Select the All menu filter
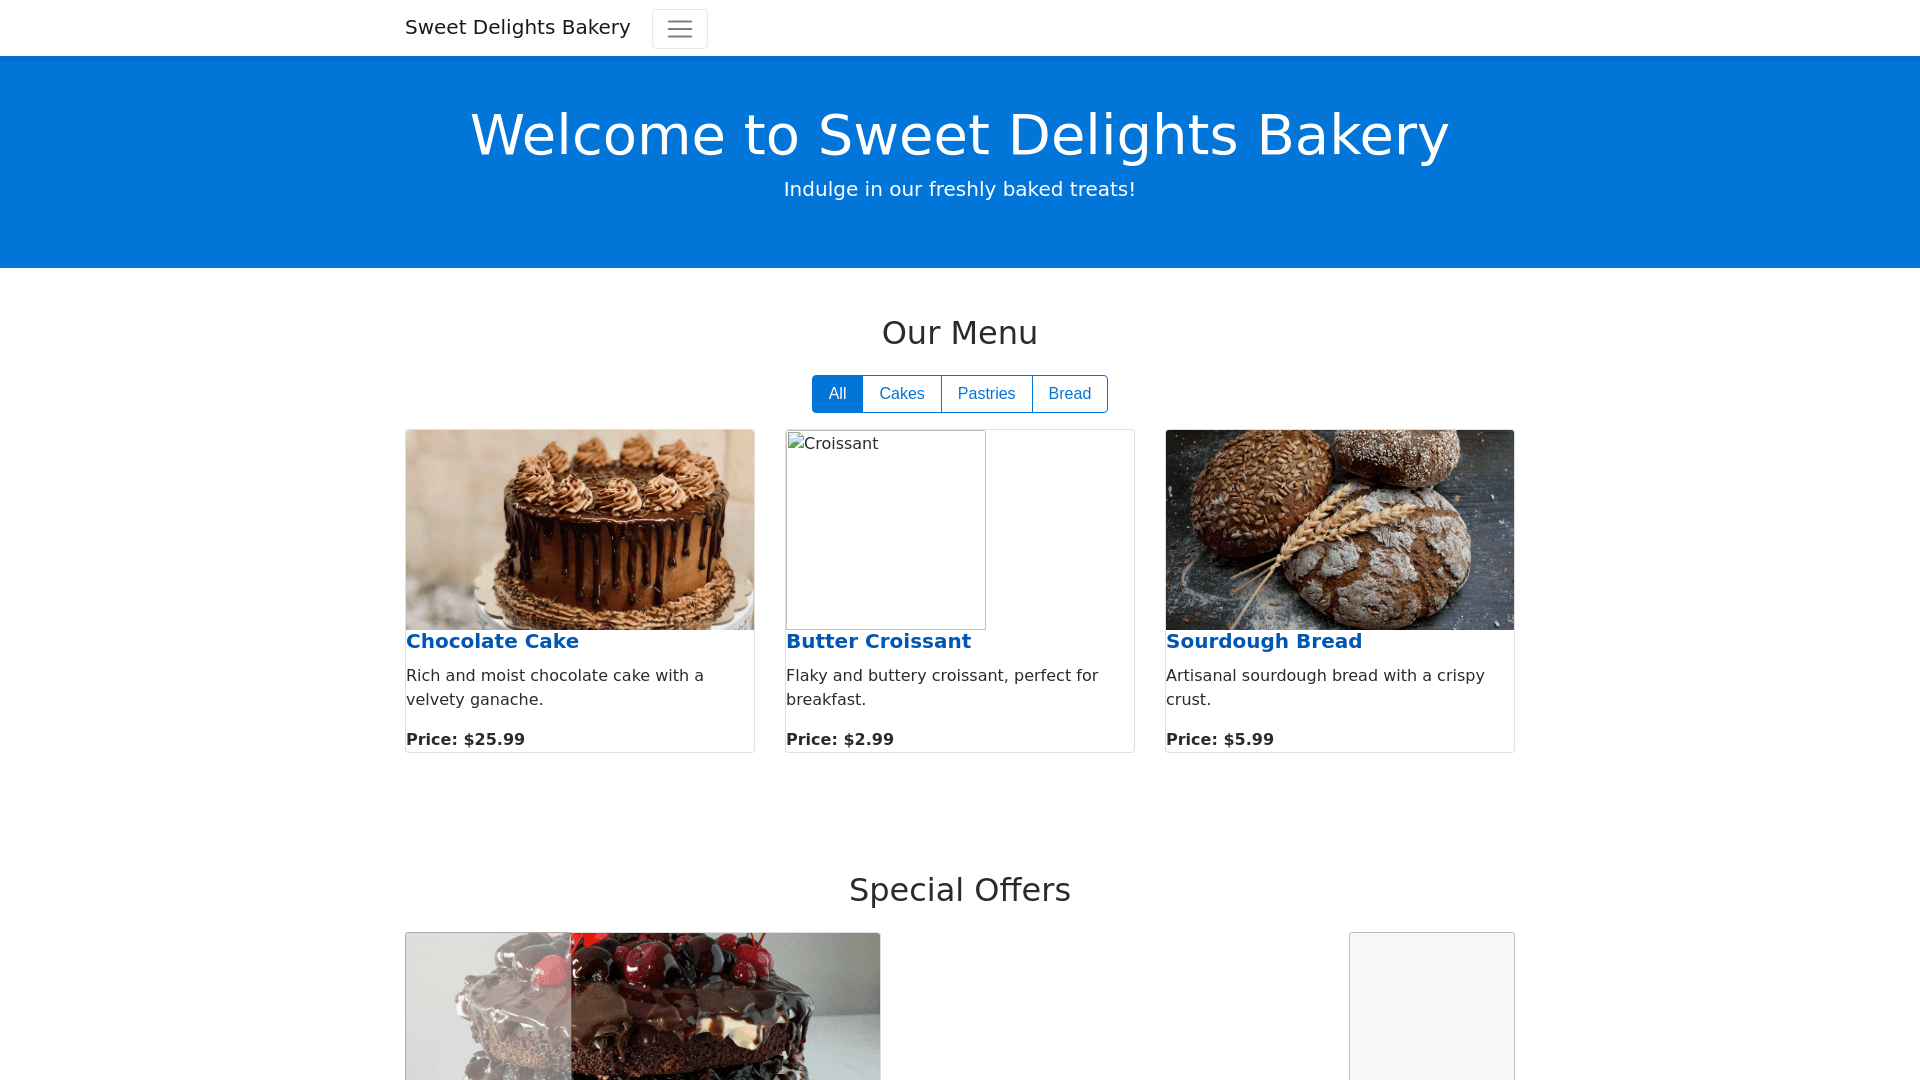Image resolution: width=1920 pixels, height=1080 pixels. coord(837,394)
